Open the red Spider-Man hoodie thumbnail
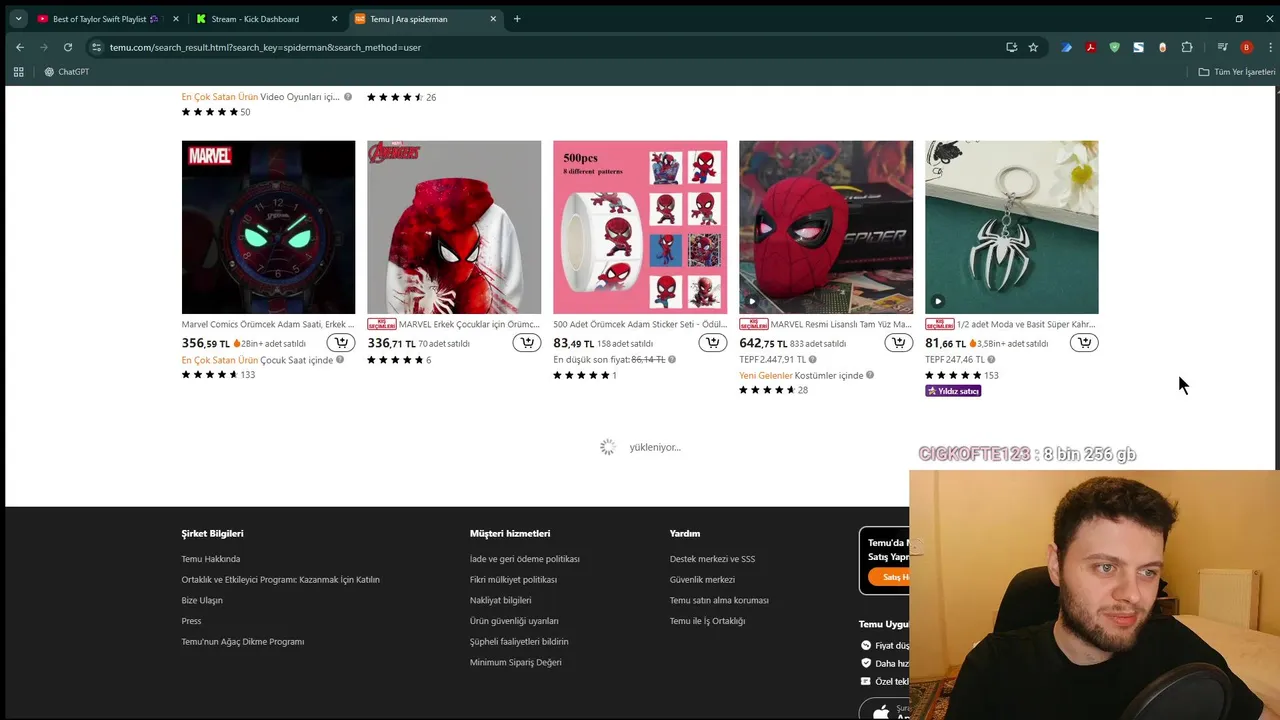This screenshot has width=1280, height=720. pyautogui.click(x=454, y=227)
